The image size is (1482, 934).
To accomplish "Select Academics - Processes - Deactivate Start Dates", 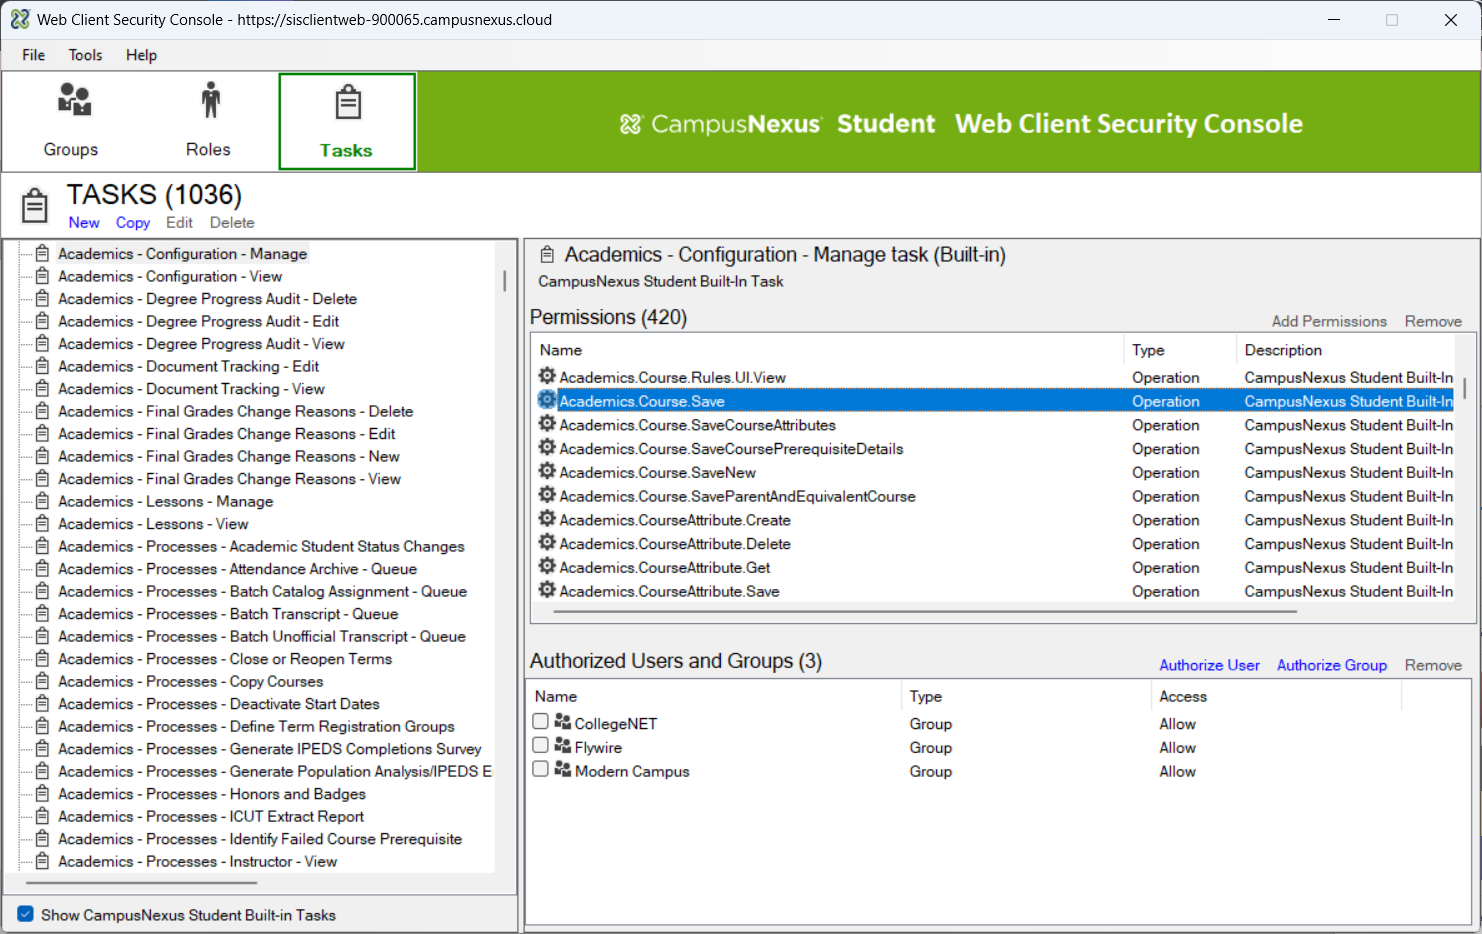I will (219, 704).
